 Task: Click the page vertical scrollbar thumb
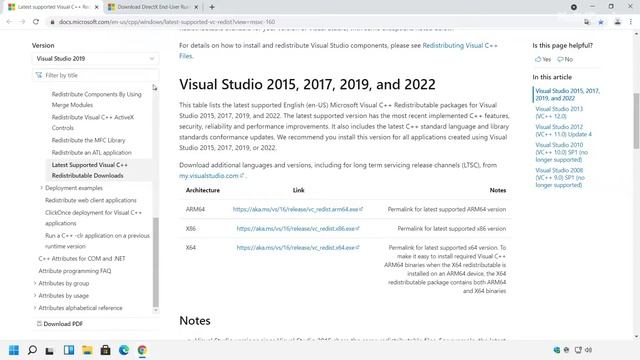click(636, 121)
